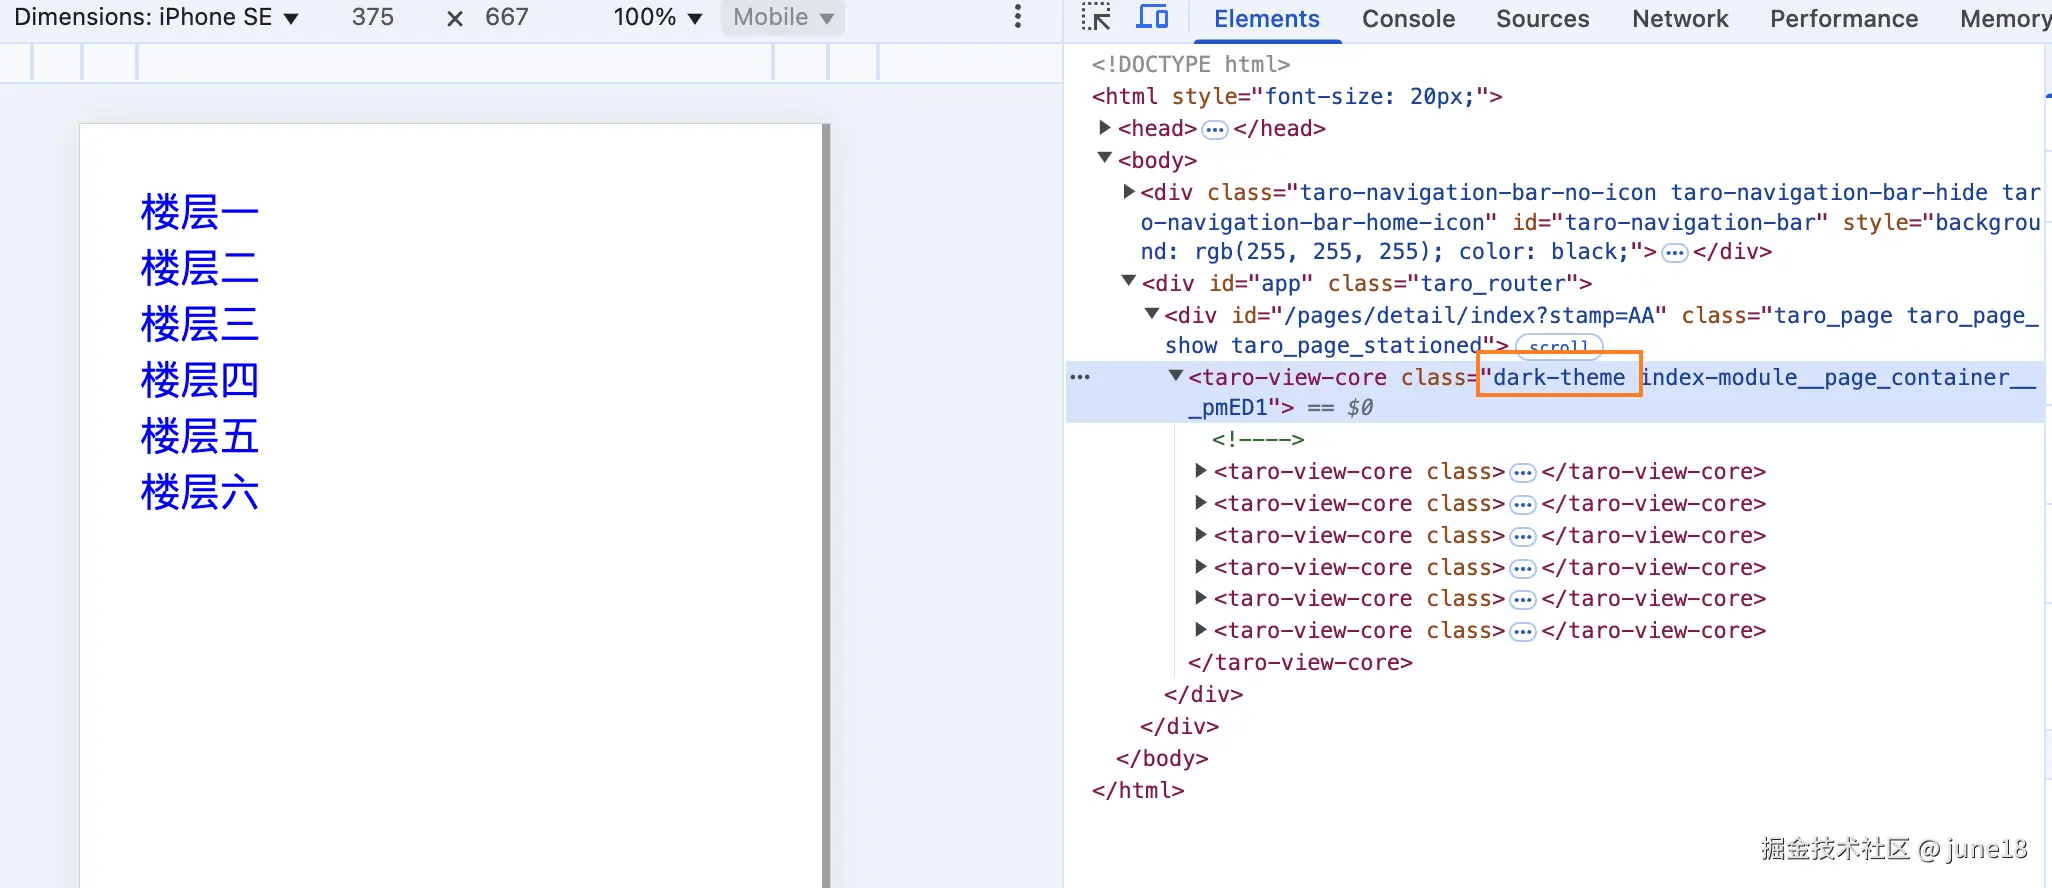Expand the fifth child taro-view-core node
This screenshot has width=2052, height=888.
[1201, 598]
